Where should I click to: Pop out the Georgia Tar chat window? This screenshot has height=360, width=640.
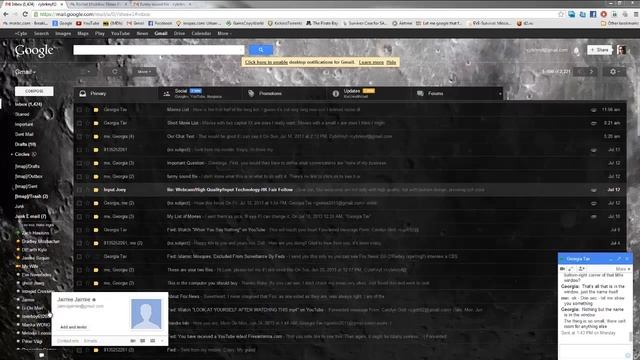point(619,259)
